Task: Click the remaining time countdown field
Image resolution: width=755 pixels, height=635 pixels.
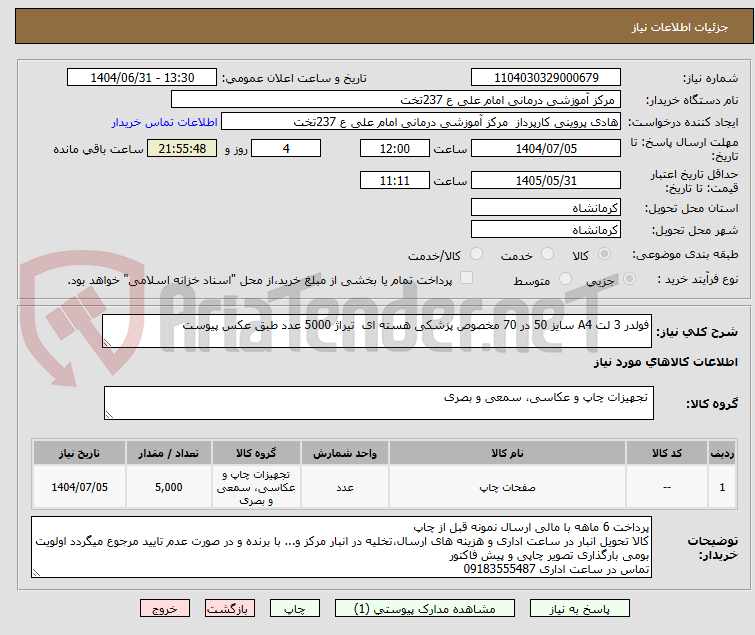Action: pos(182,149)
